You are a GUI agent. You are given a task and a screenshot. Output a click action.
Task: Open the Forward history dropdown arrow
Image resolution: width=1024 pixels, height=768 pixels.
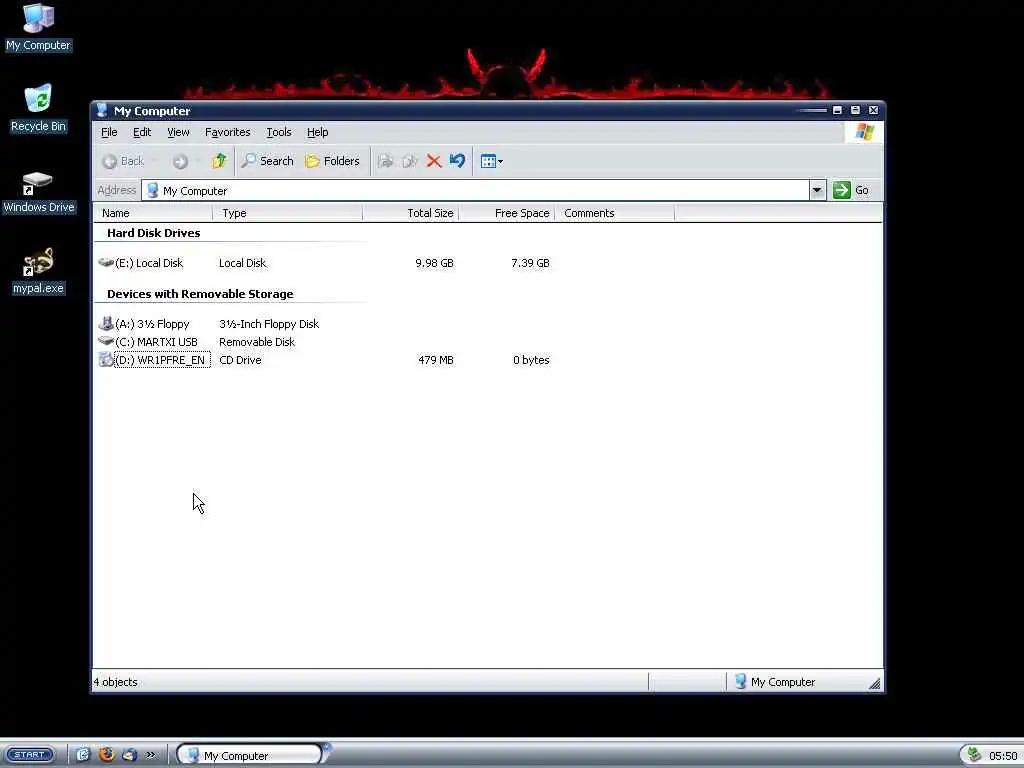point(198,161)
